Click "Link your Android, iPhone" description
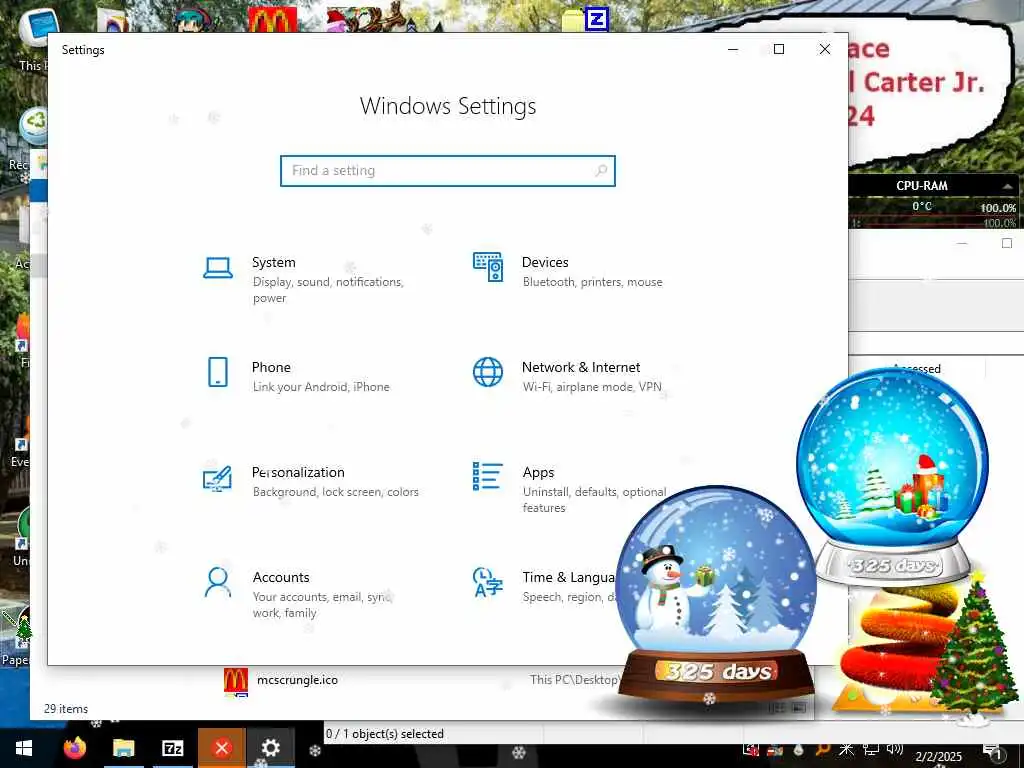Screen dimensions: 1024x768 [321, 387]
